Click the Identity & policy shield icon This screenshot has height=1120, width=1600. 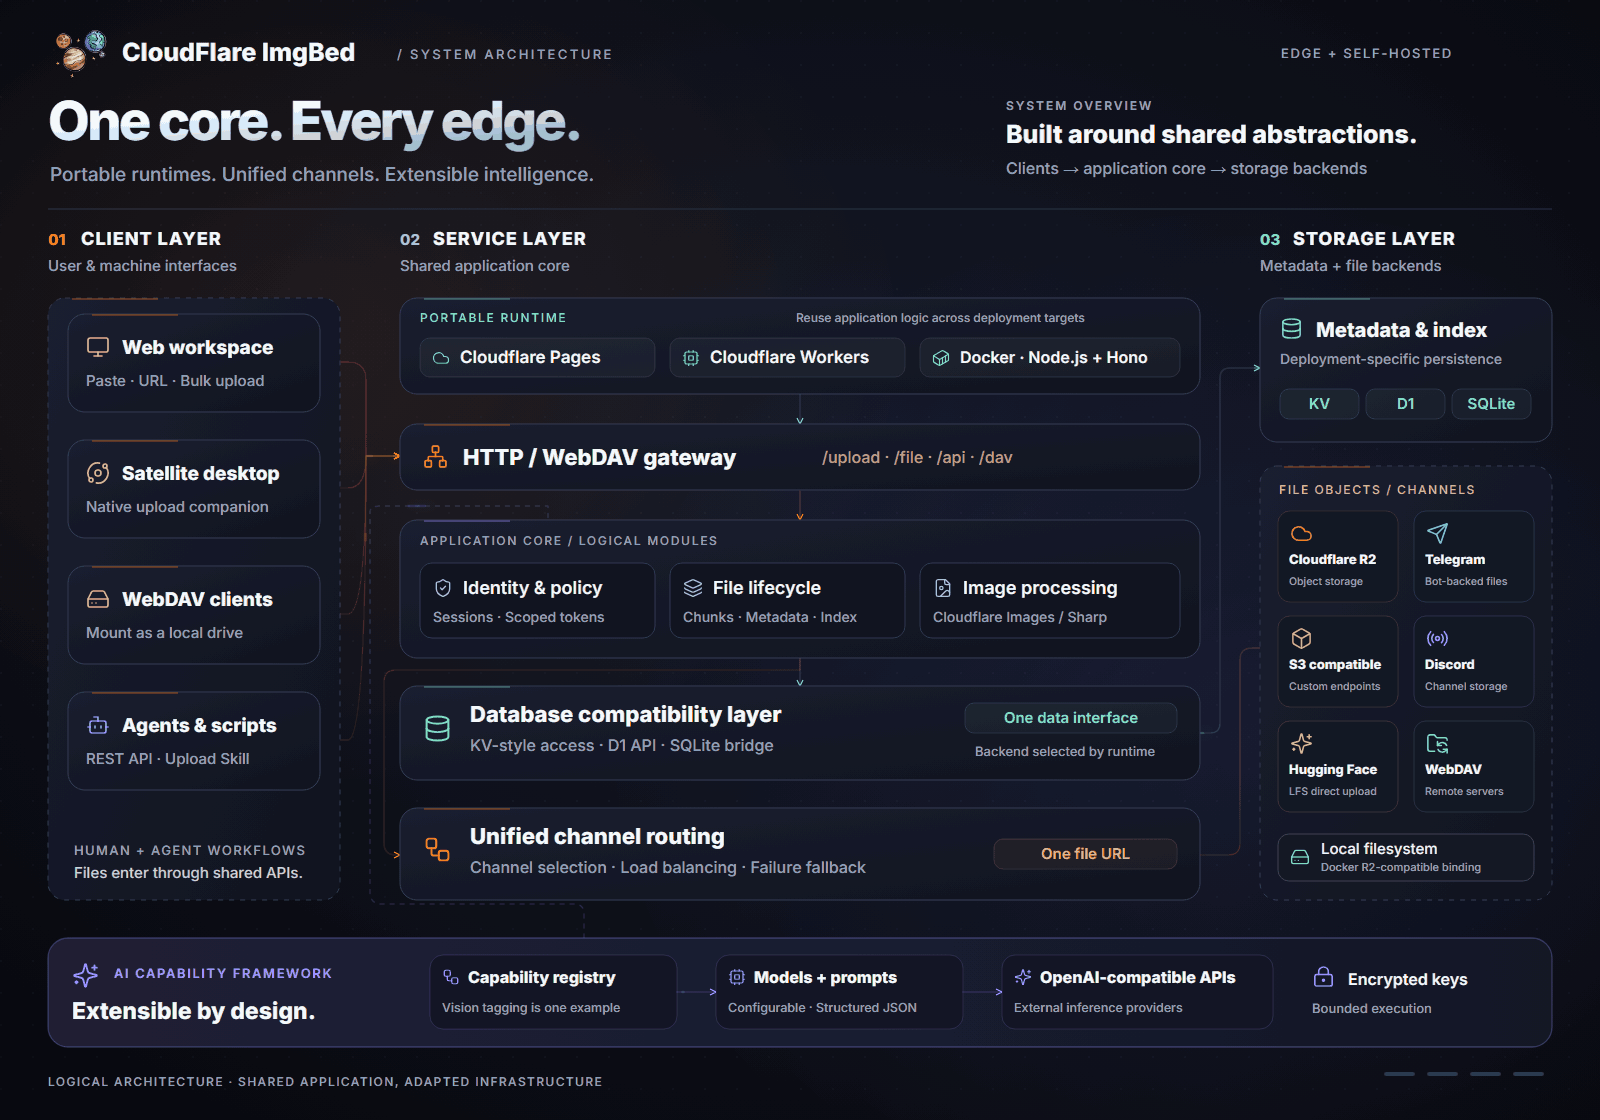[443, 588]
